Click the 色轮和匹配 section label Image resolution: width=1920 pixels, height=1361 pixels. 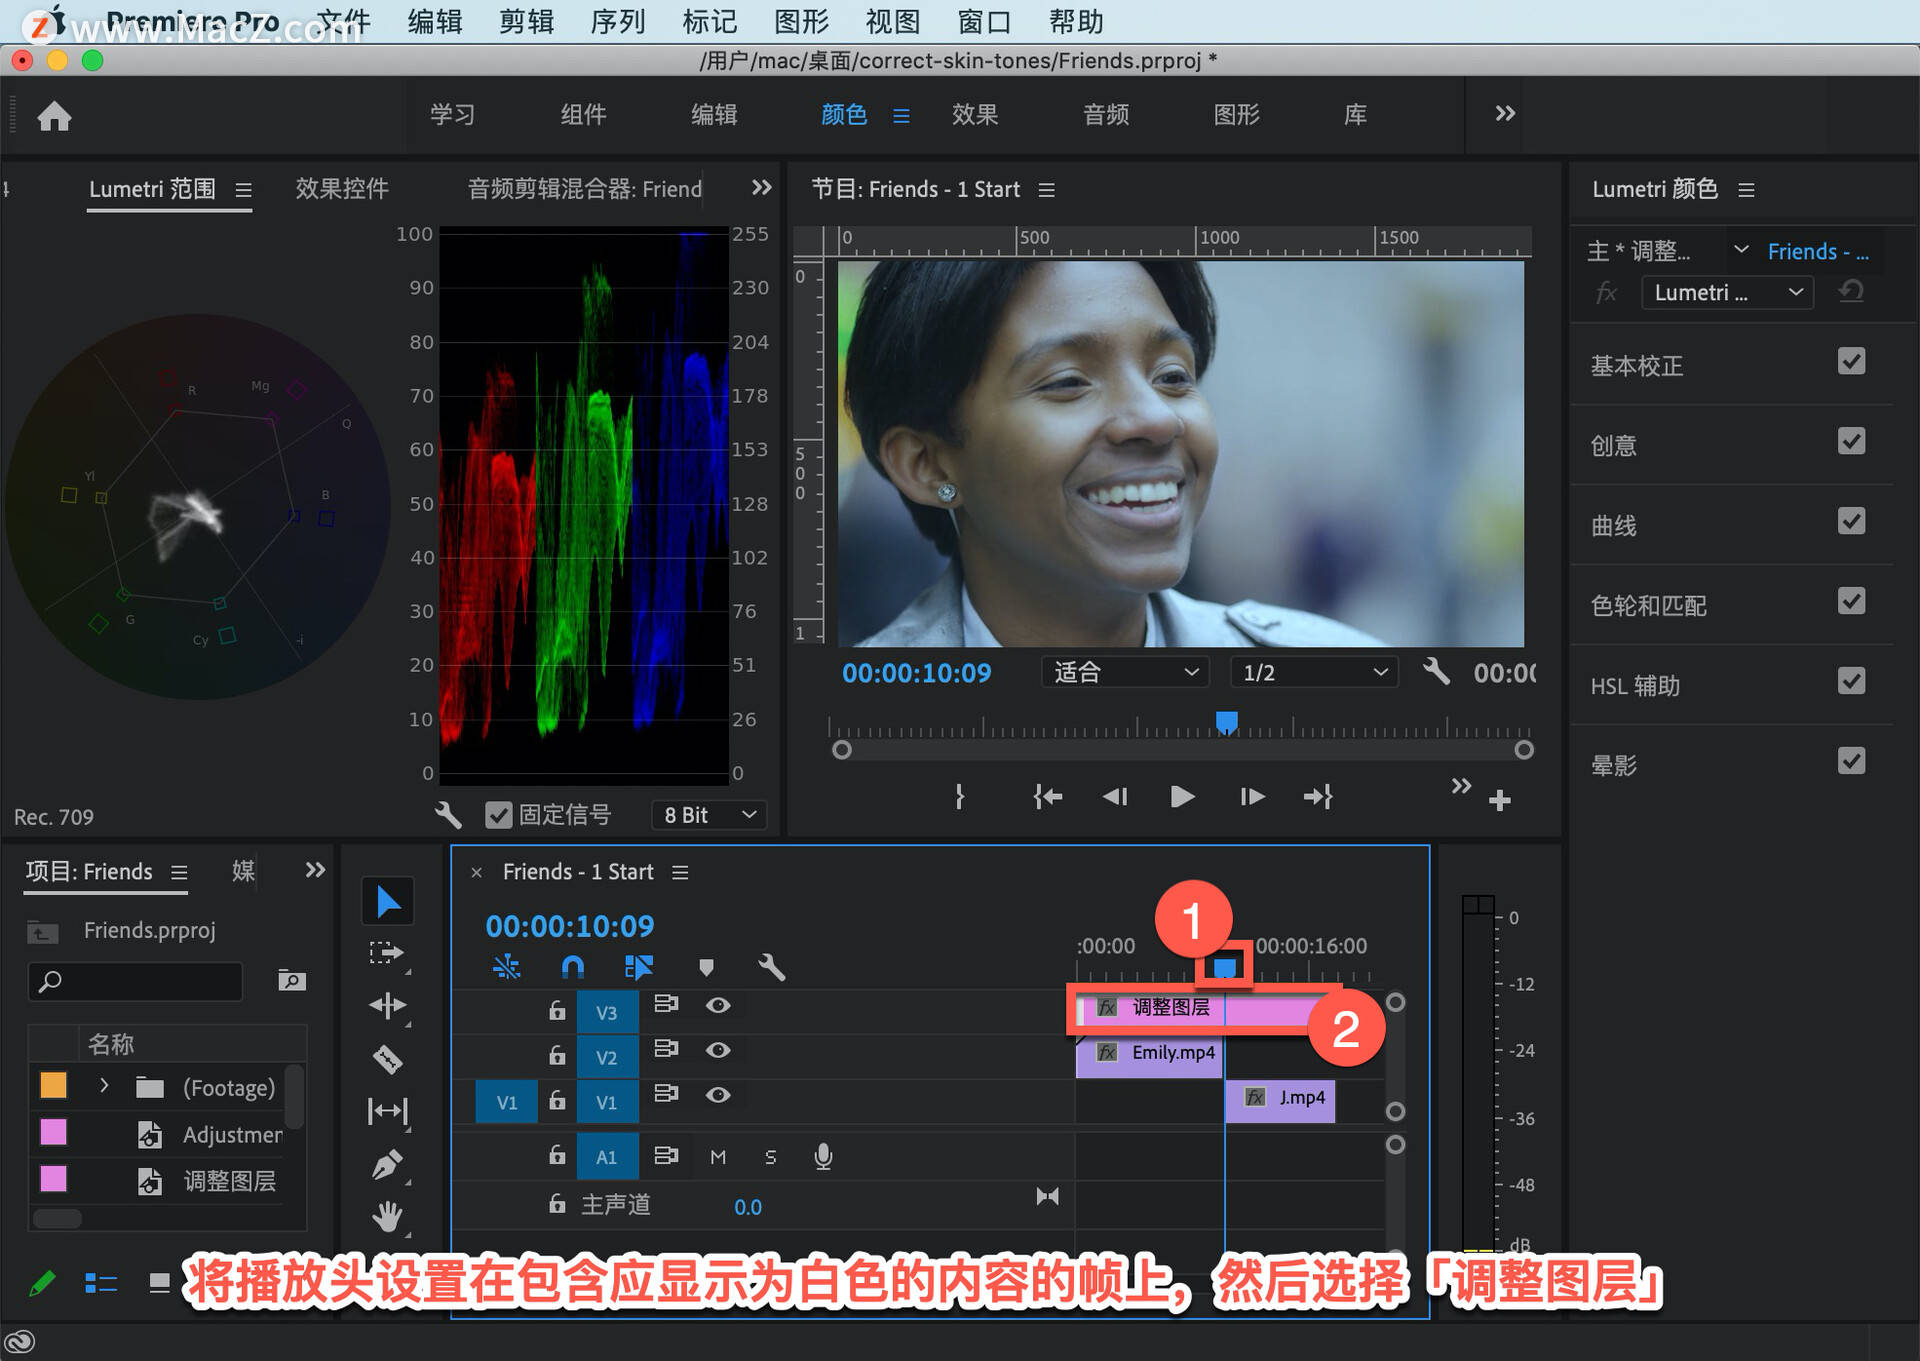coord(1648,605)
